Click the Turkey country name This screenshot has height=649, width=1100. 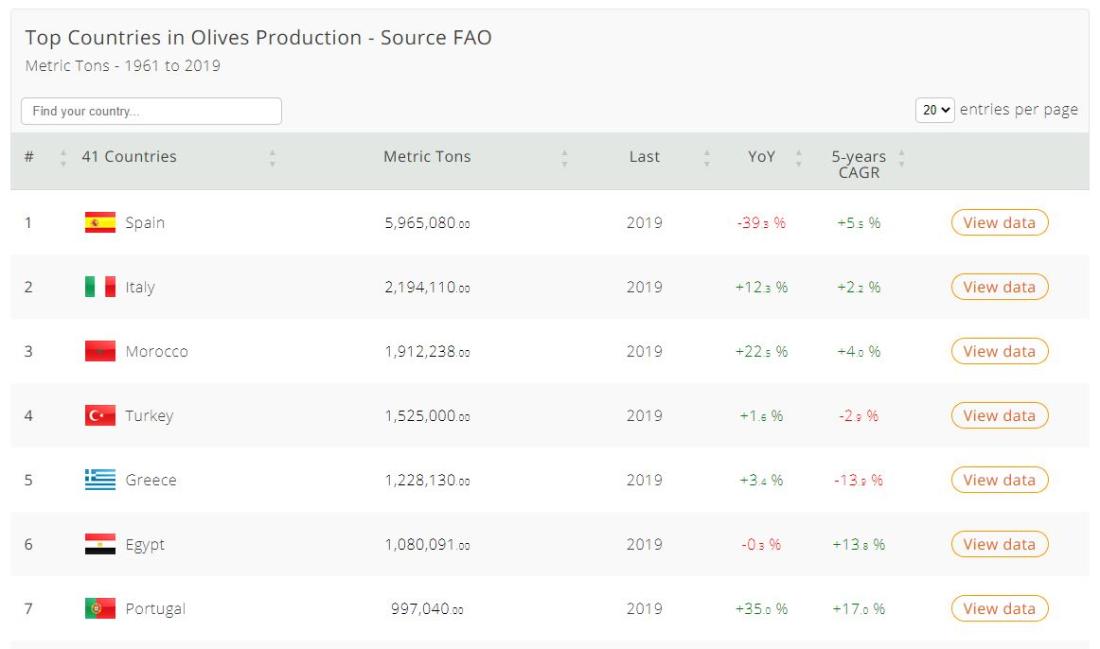click(x=149, y=416)
